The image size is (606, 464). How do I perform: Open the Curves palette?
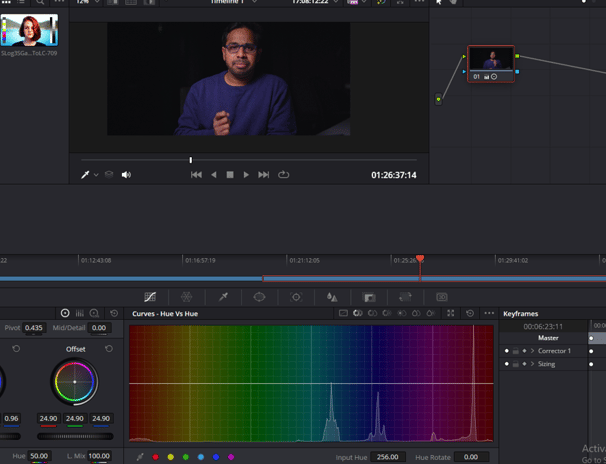click(150, 297)
